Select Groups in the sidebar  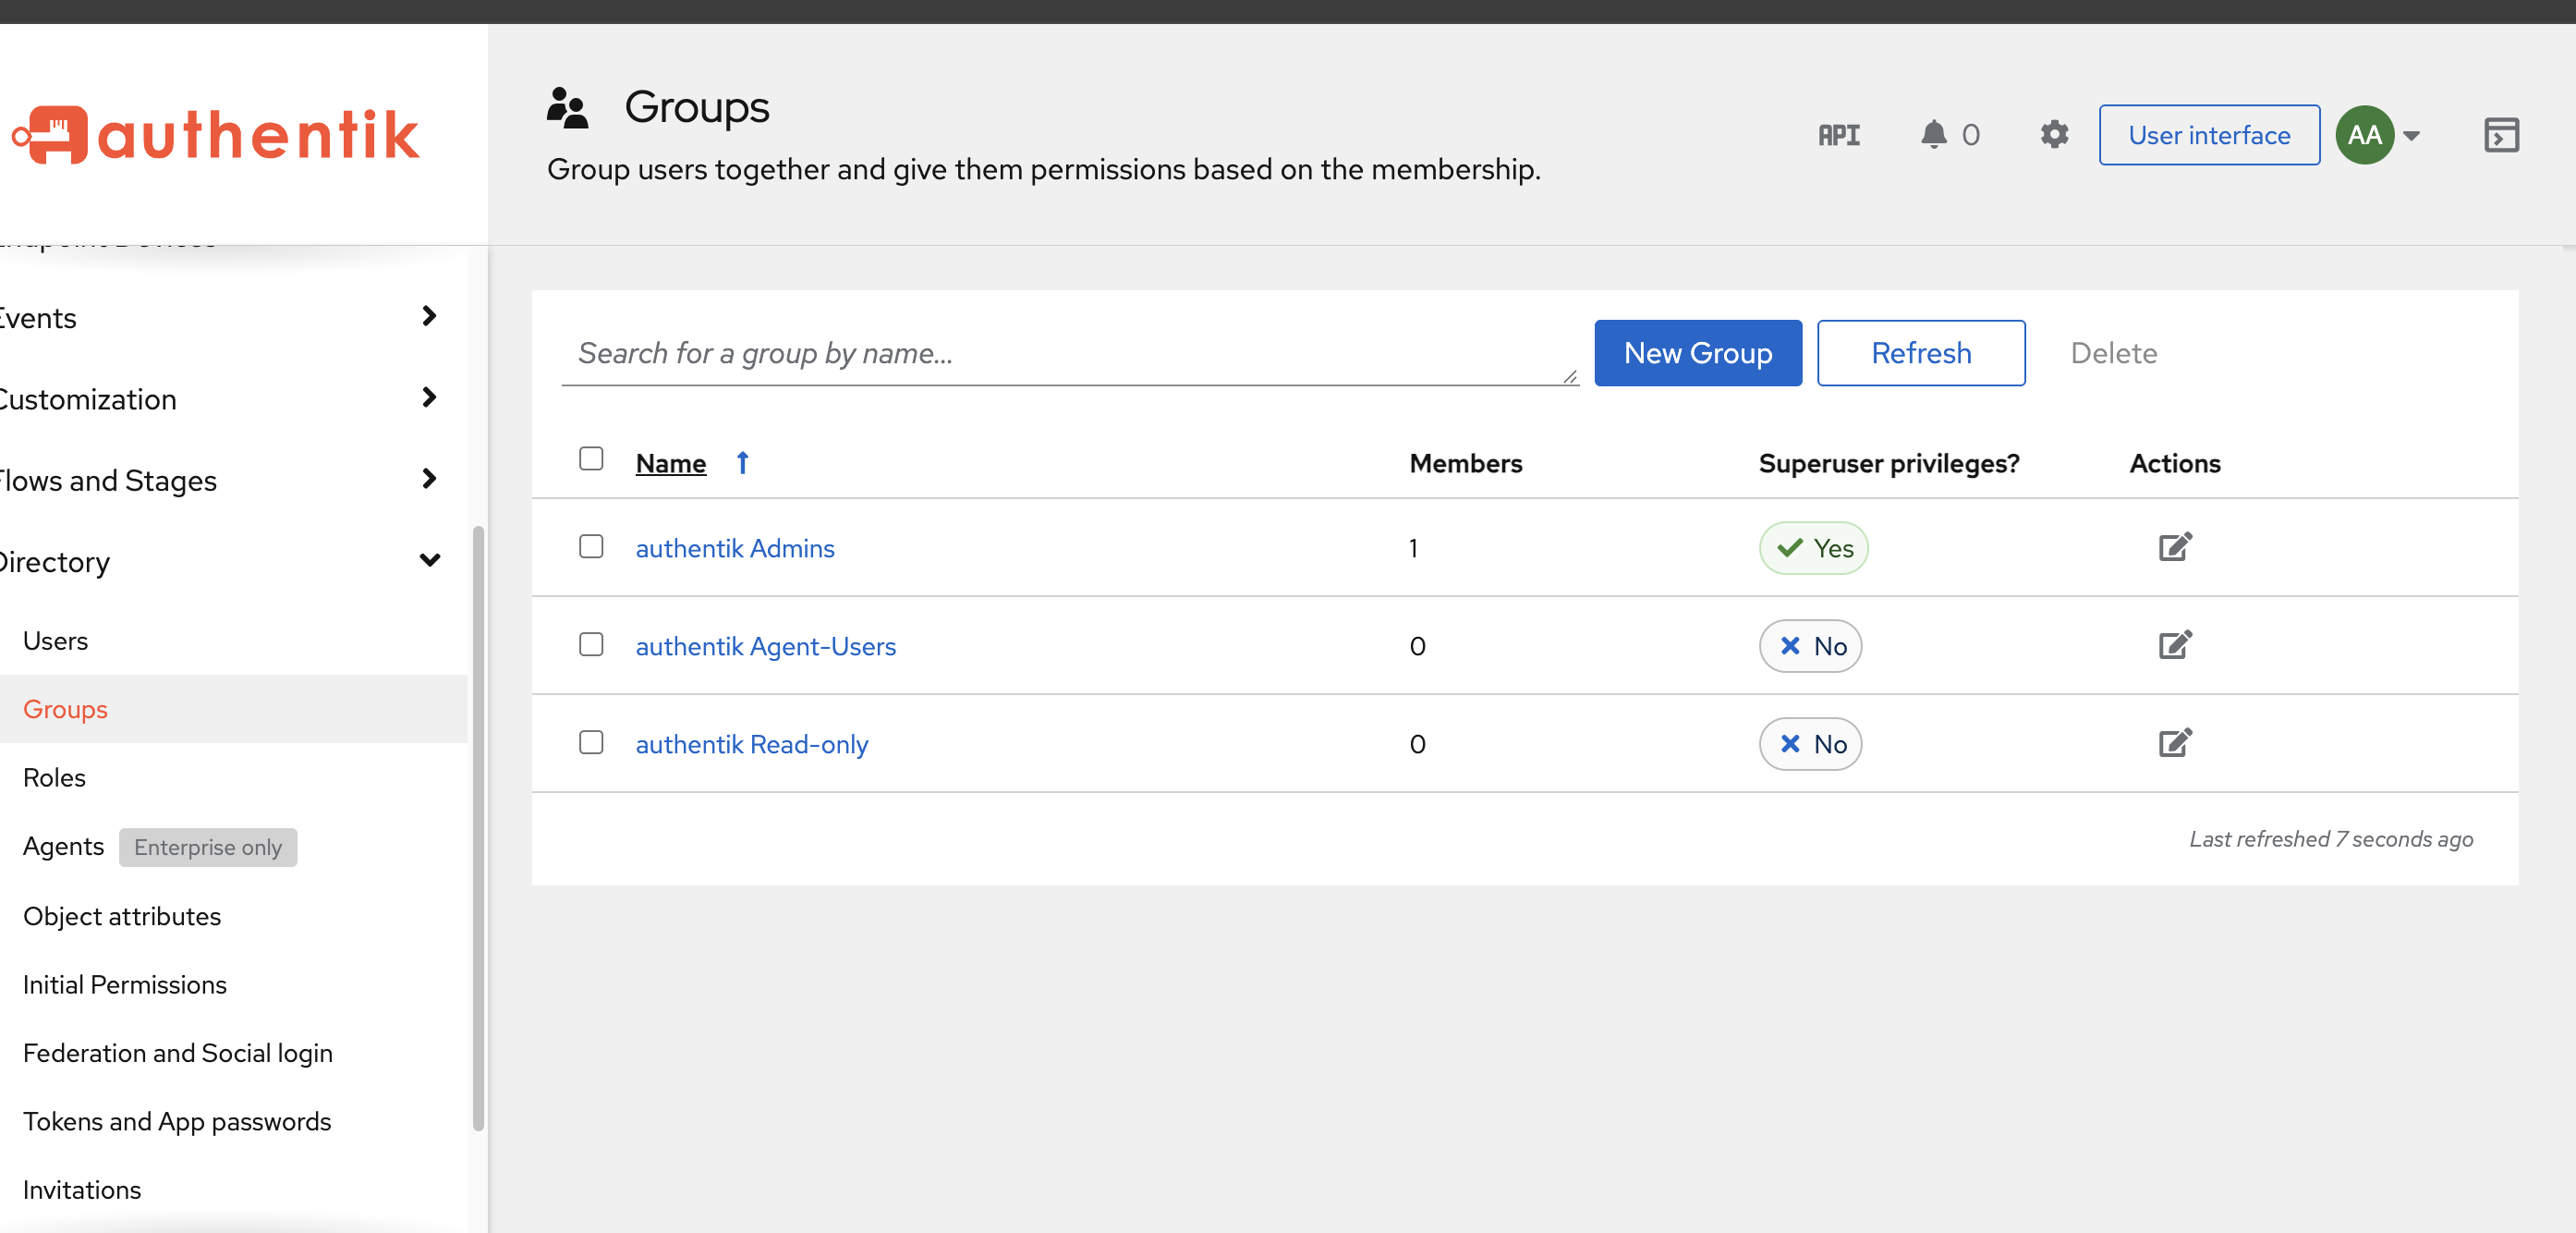[x=233, y=708]
